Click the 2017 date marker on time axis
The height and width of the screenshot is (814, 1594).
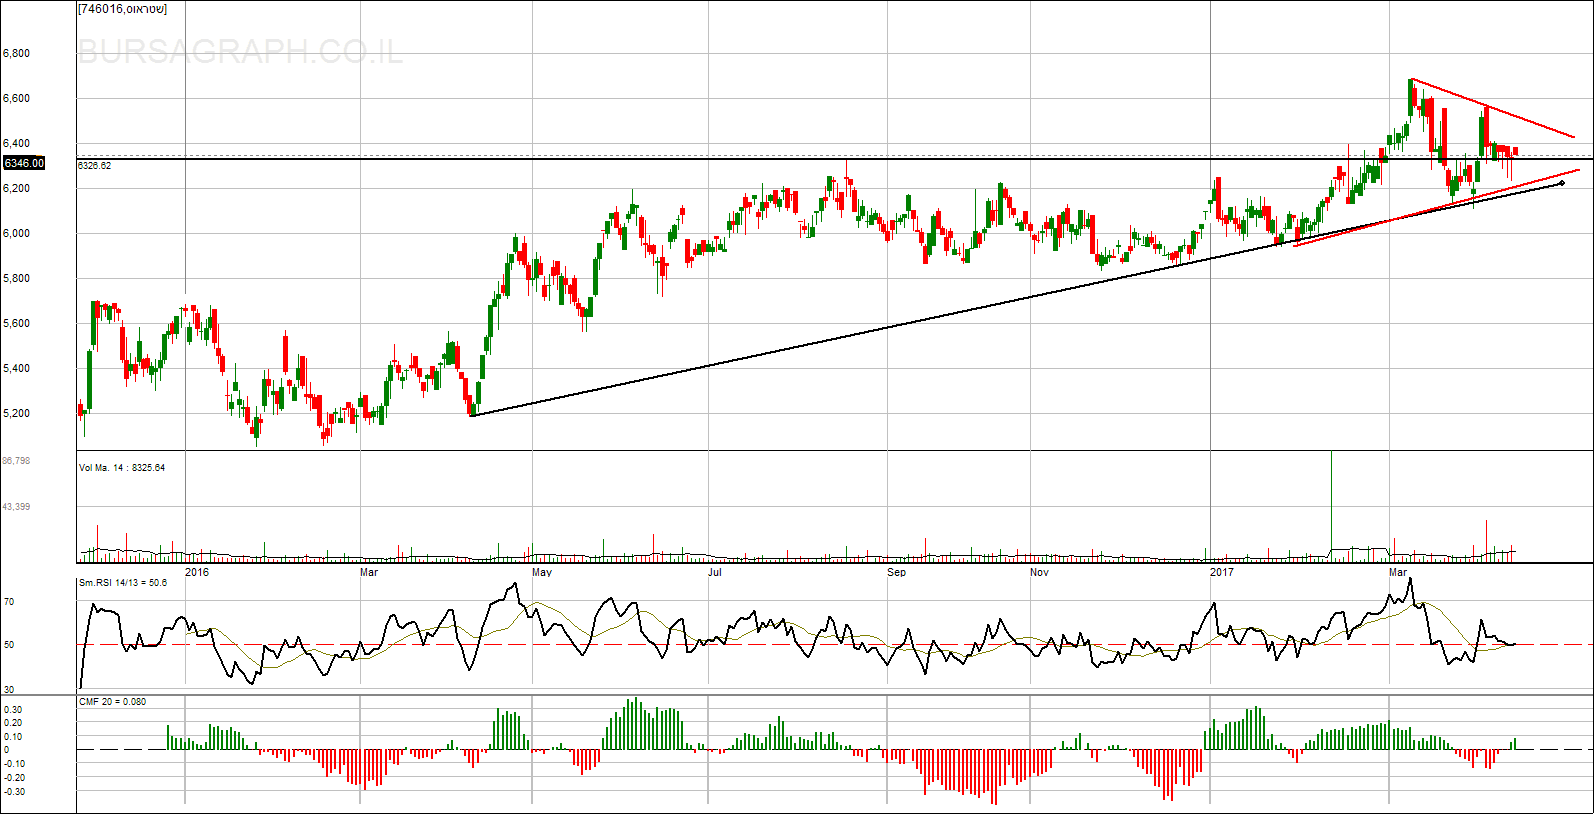[1221, 572]
